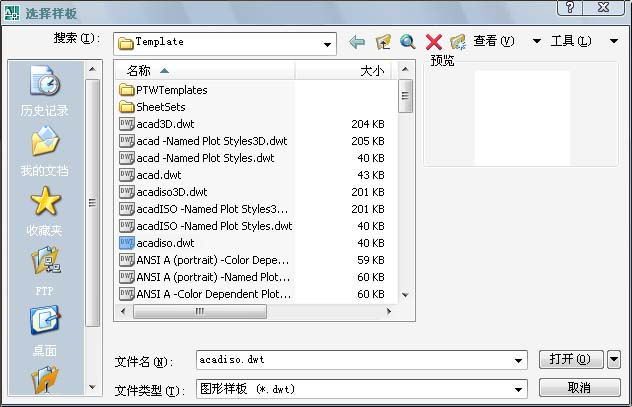
Task: Expand the file type (*.dwt) dropdown
Action: [518, 389]
